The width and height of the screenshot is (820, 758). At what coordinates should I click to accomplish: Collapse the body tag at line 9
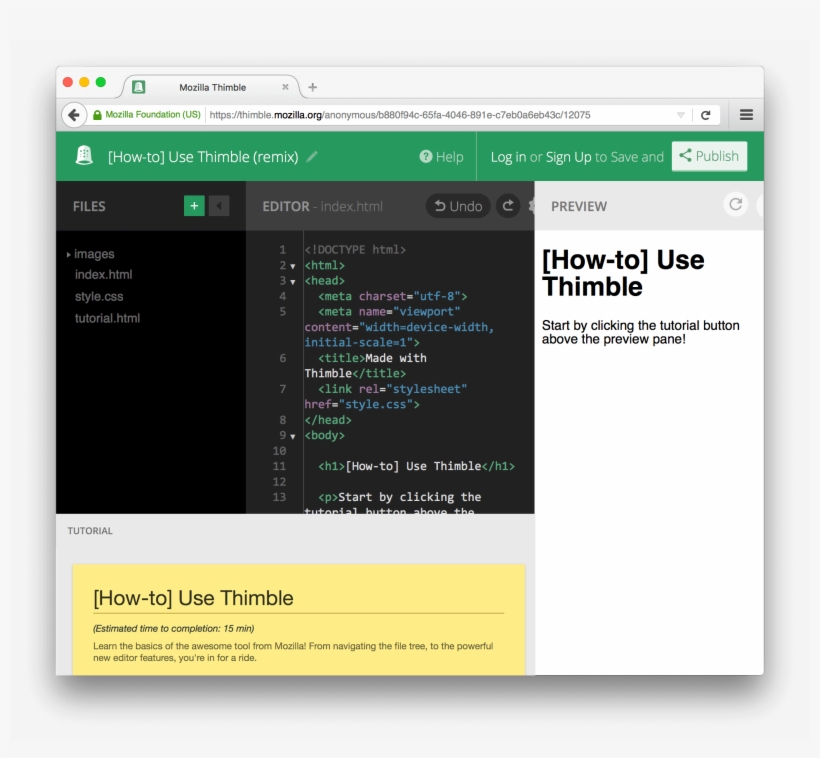click(293, 436)
